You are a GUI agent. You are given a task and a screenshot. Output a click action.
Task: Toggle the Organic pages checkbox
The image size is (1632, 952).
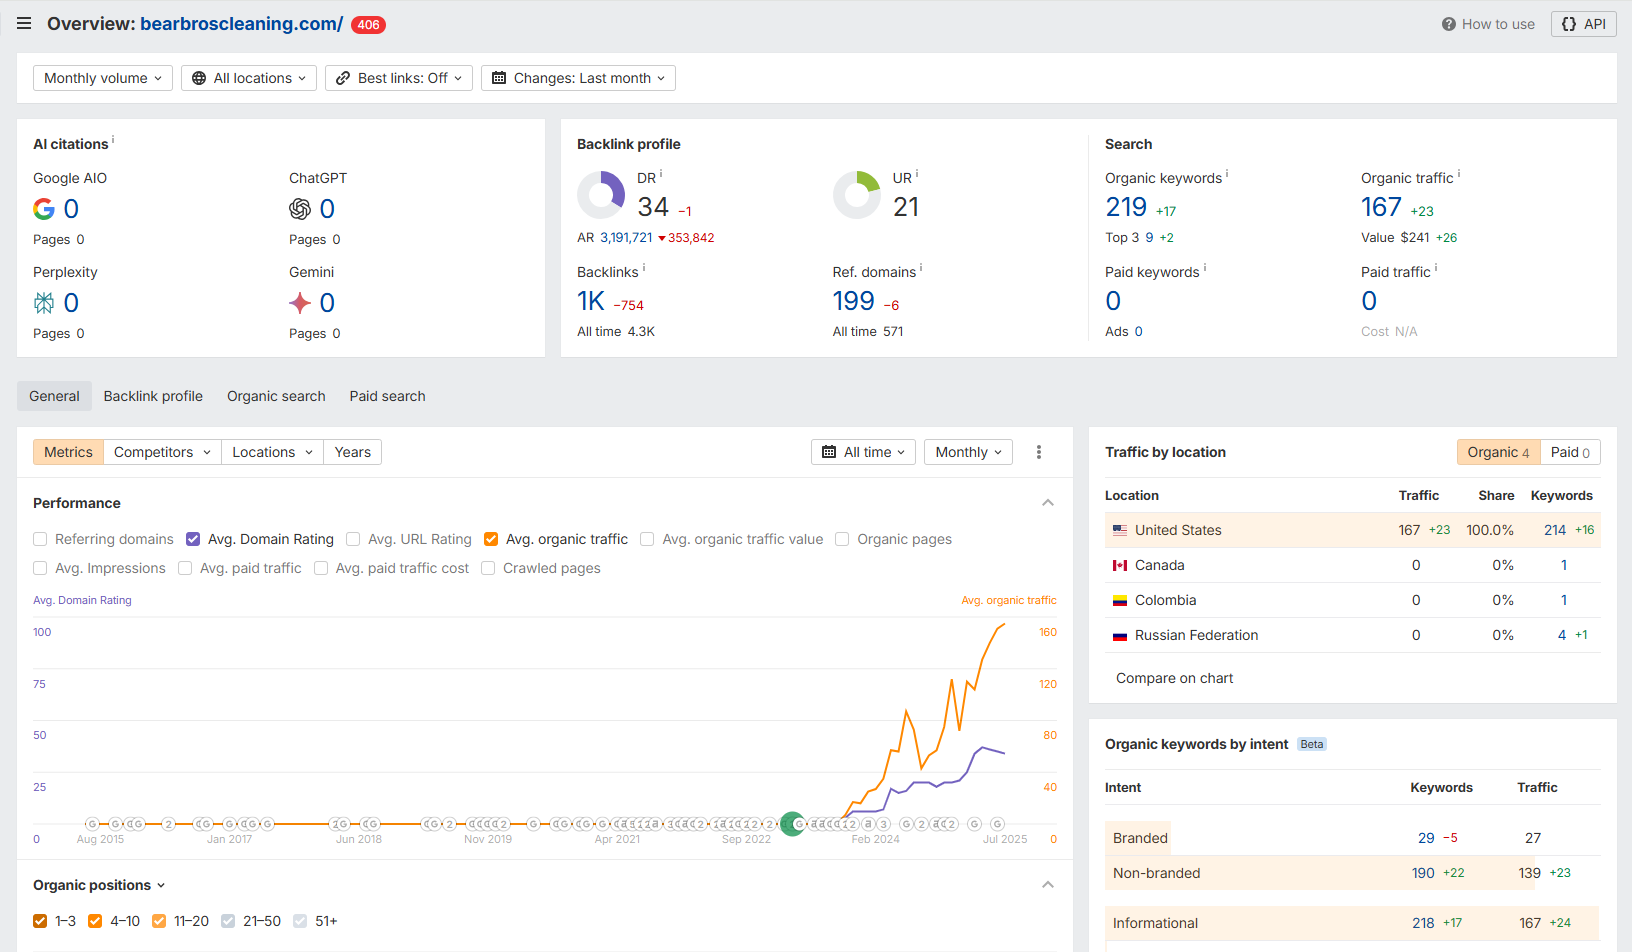click(x=842, y=539)
